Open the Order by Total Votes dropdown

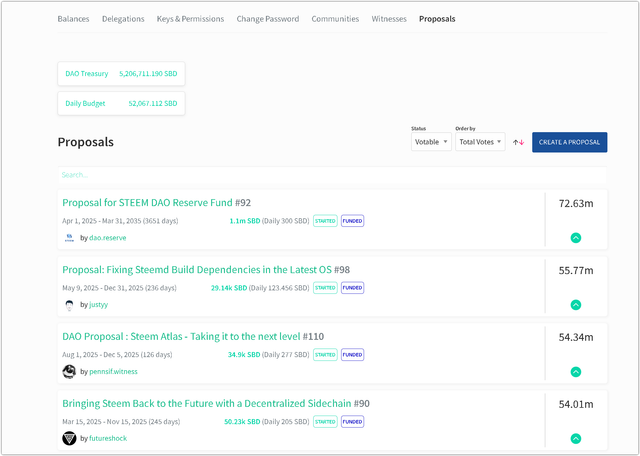pyautogui.click(x=480, y=142)
